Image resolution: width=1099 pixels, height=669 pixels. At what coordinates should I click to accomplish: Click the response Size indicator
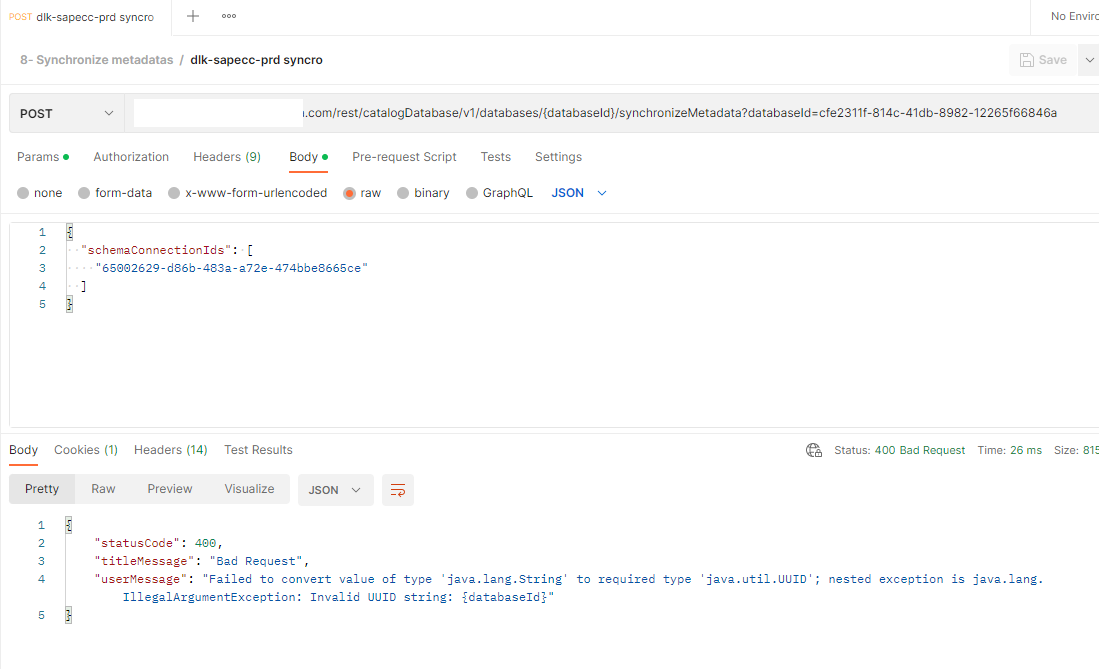(1077, 450)
